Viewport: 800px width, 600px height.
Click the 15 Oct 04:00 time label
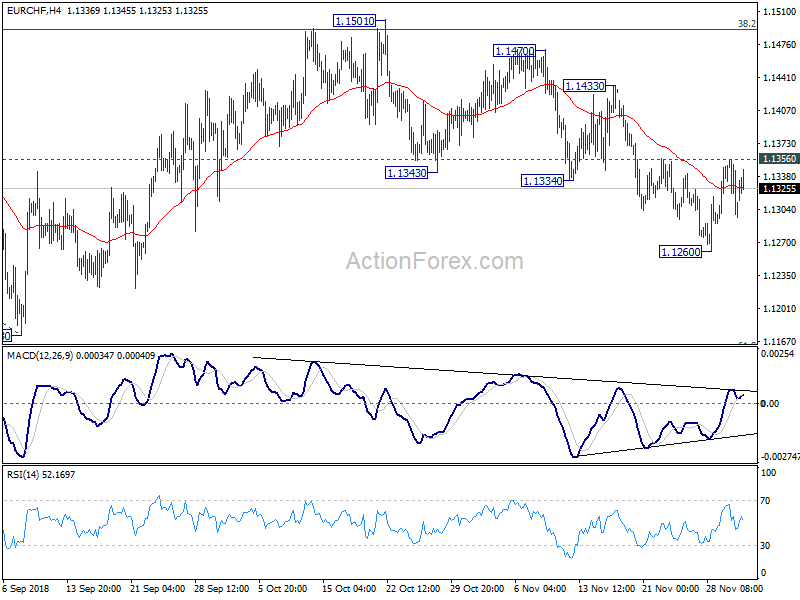point(349,588)
